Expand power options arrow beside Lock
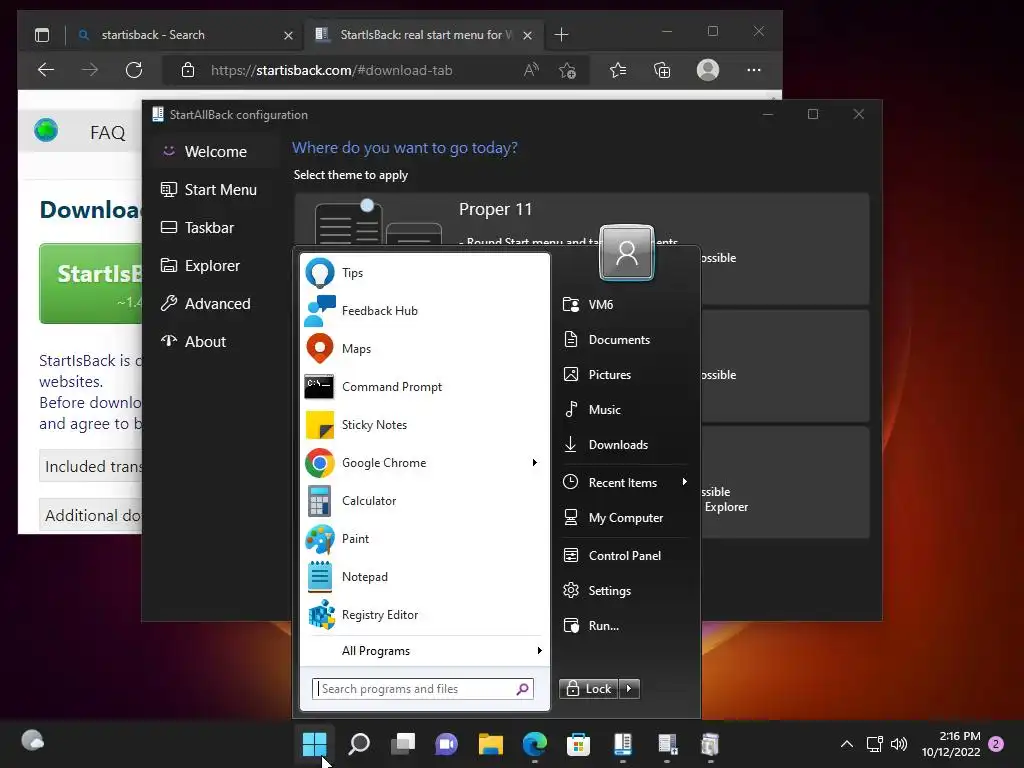 (629, 689)
